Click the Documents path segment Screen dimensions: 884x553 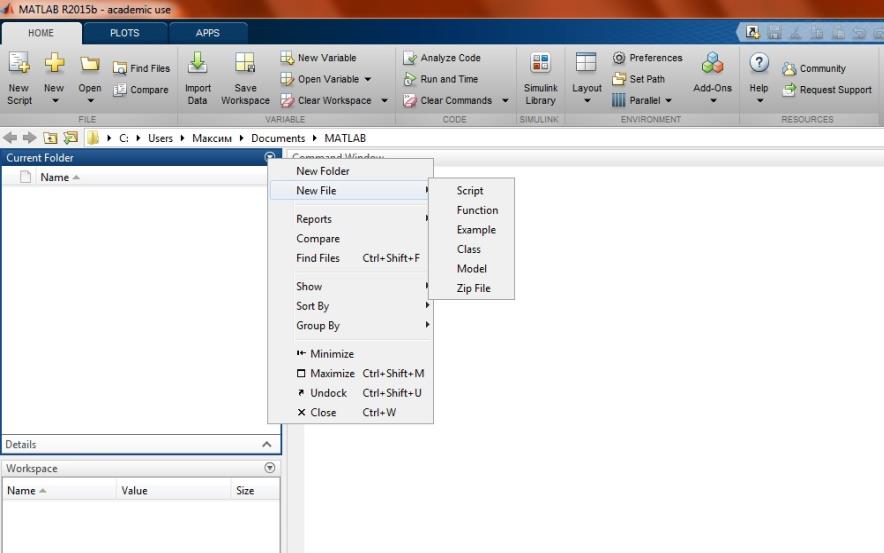[x=278, y=138]
